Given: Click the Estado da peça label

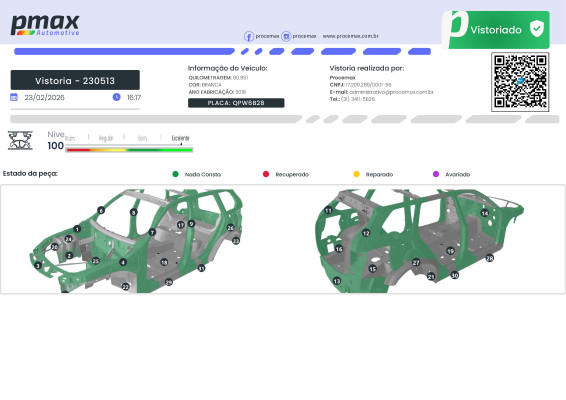Looking at the screenshot, I should [30, 174].
